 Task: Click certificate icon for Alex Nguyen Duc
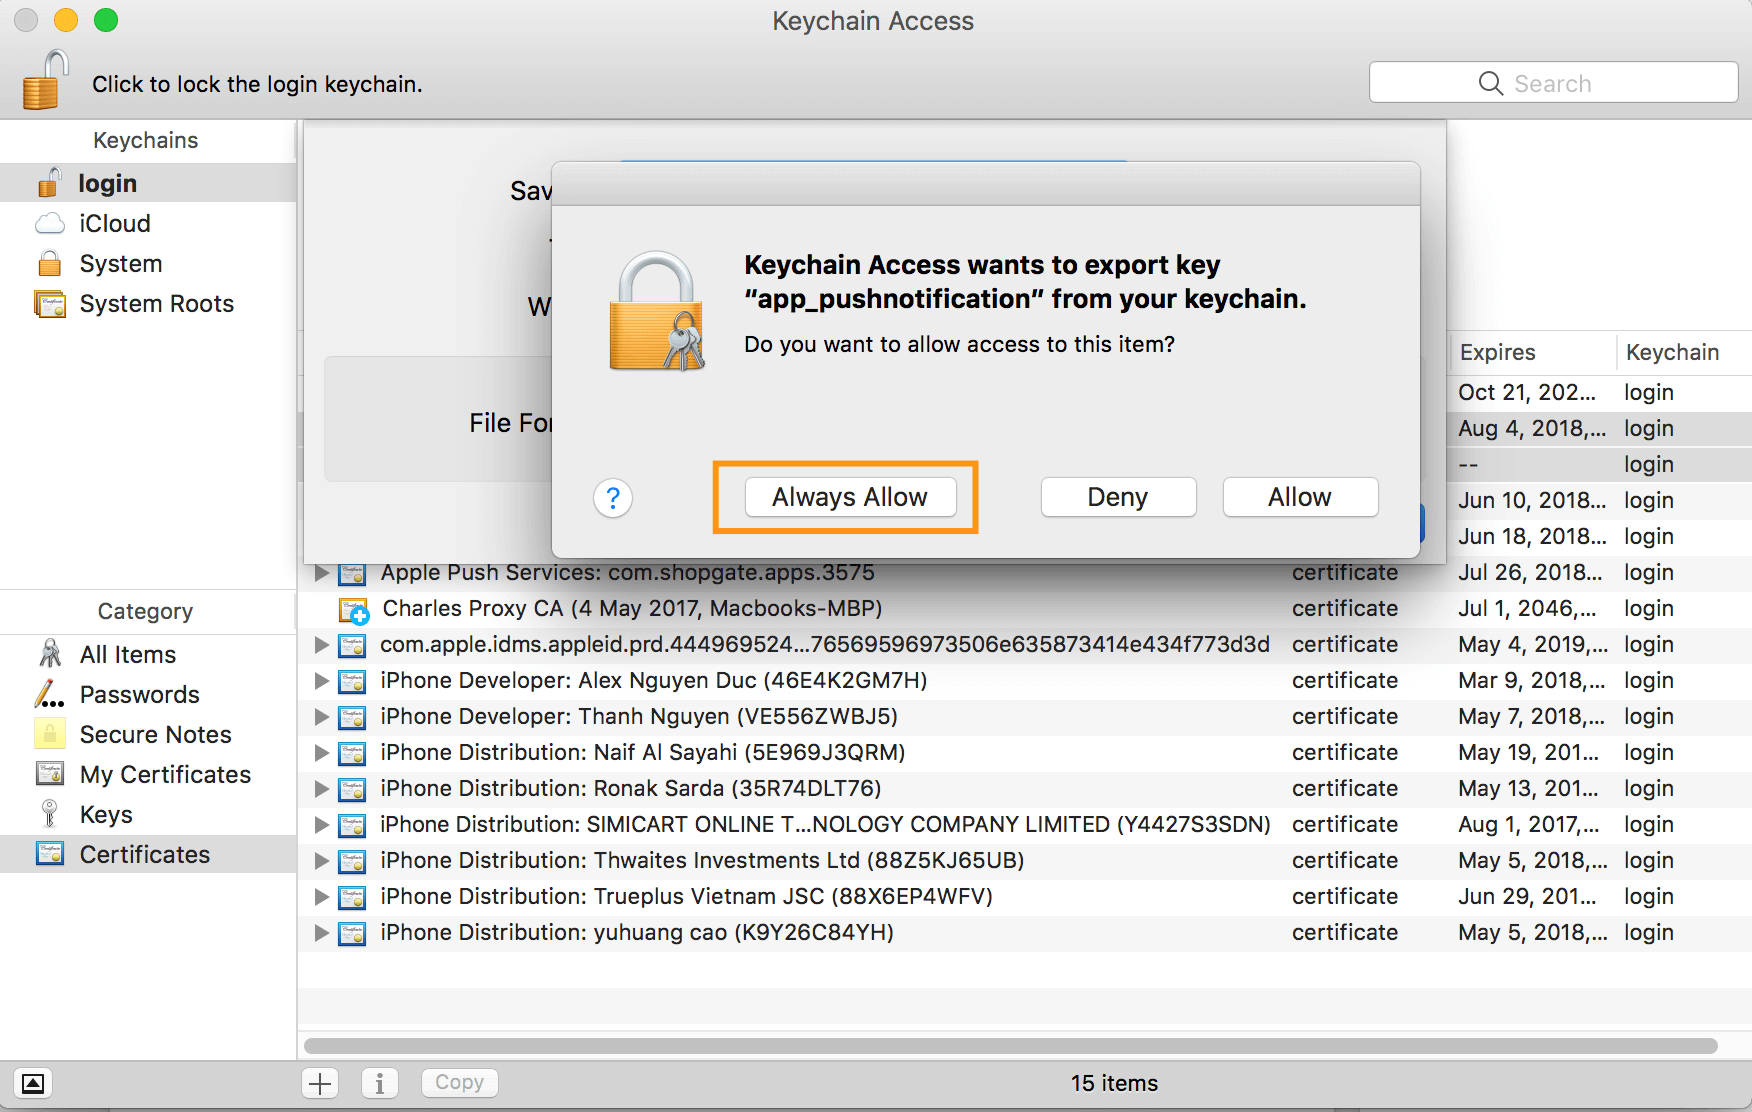pyautogui.click(x=352, y=682)
